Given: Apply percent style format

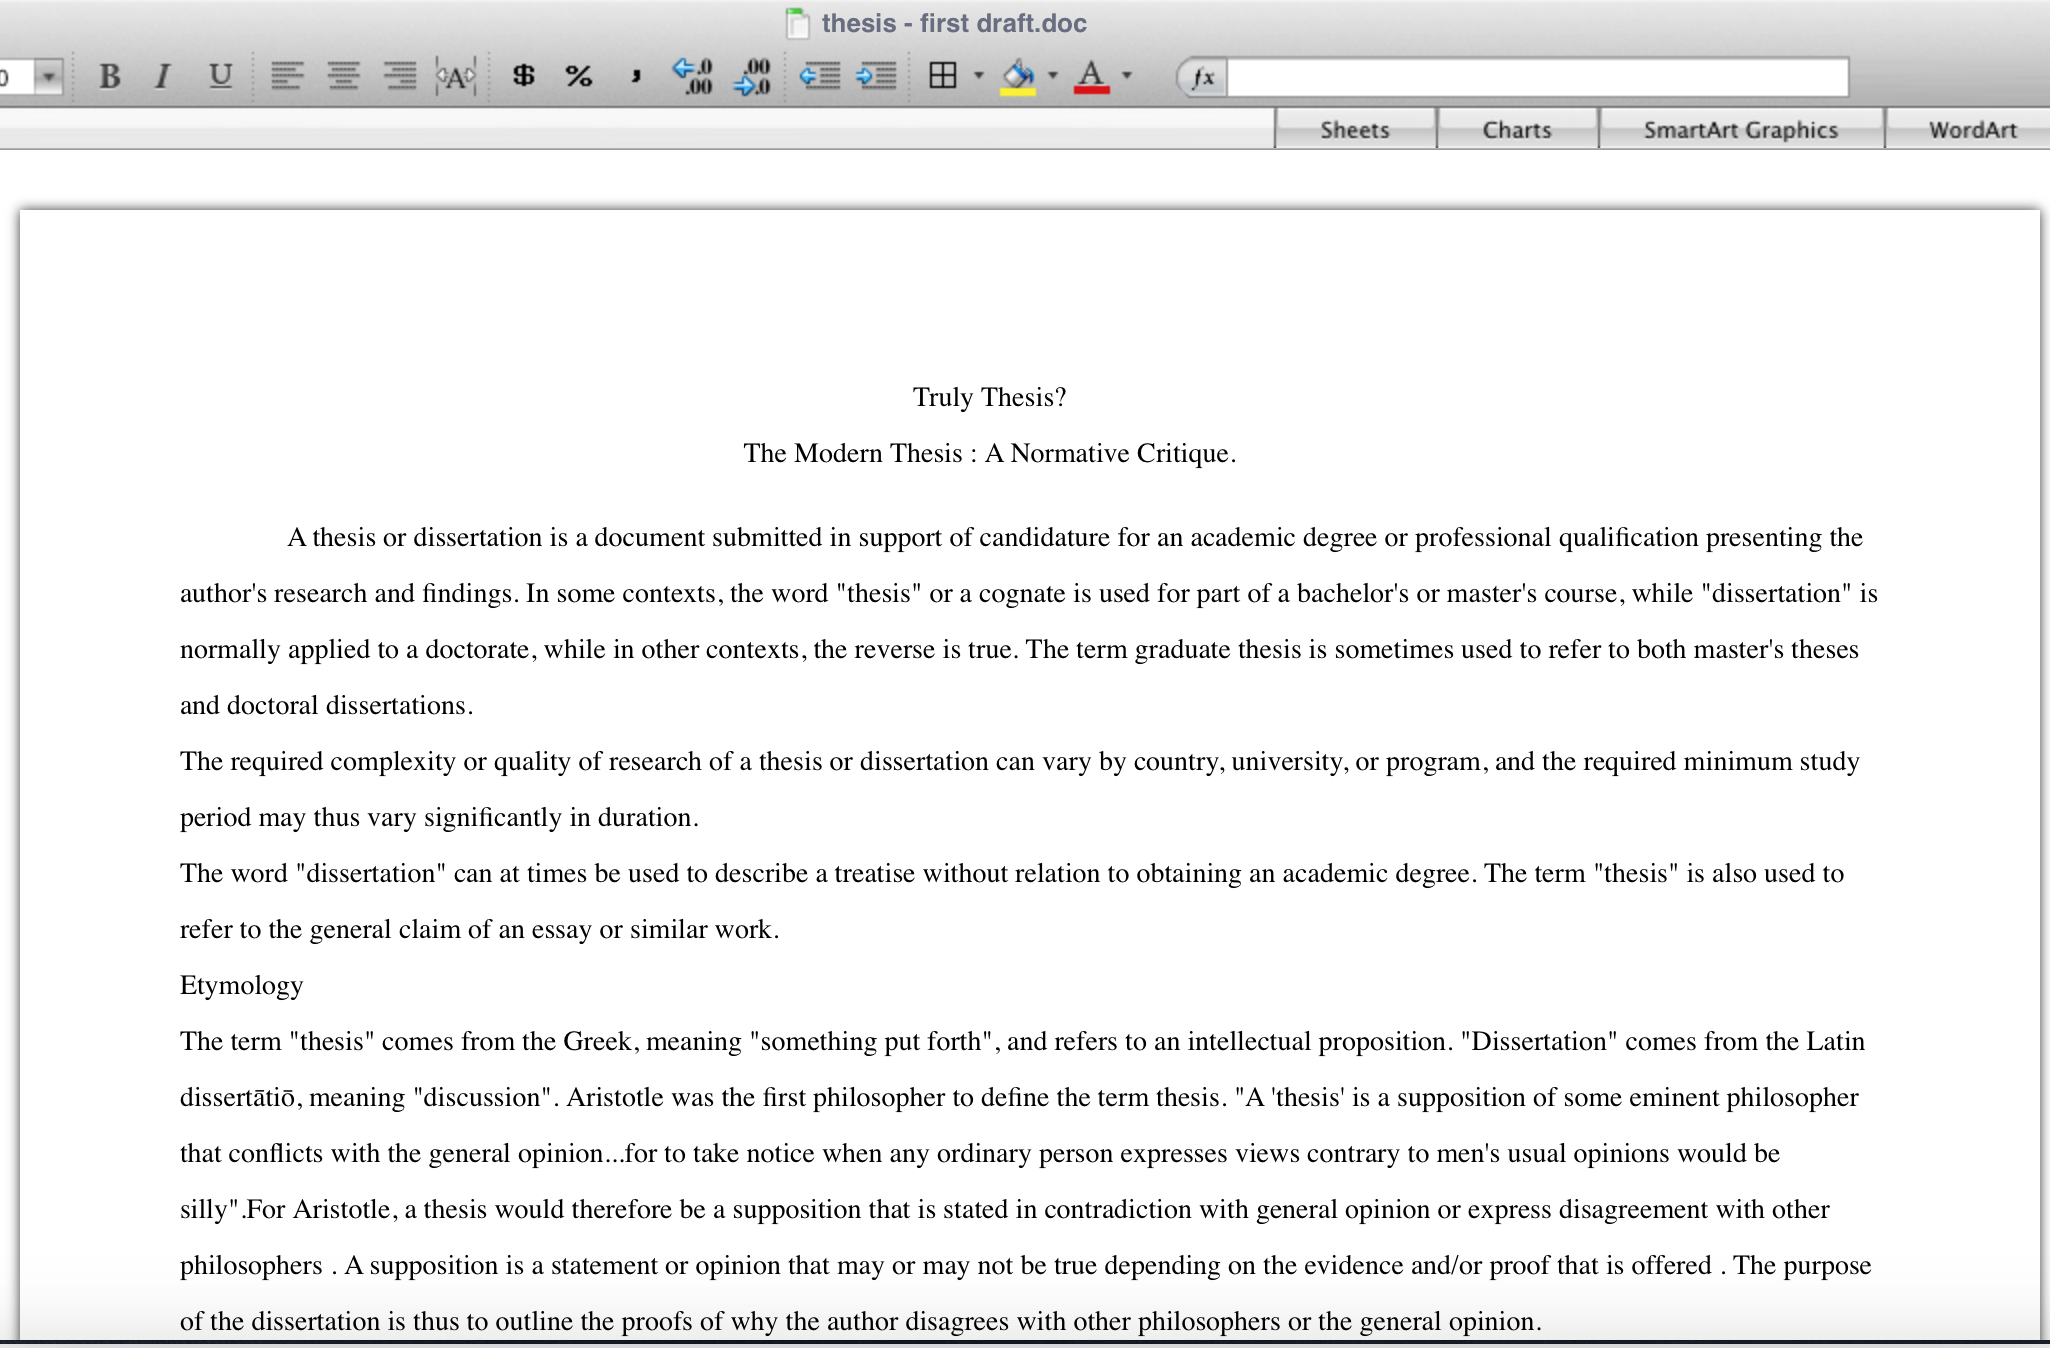Looking at the screenshot, I should click(x=579, y=76).
